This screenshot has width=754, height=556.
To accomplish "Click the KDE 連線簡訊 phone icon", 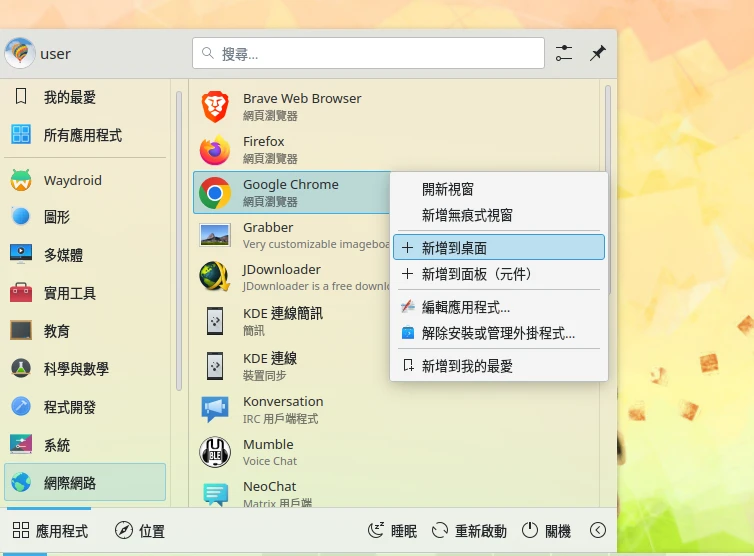I will (215, 321).
